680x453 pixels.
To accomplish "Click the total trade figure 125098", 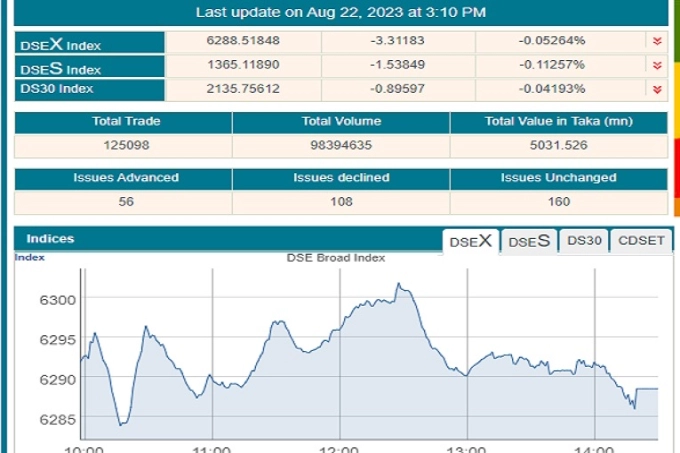I will pyautogui.click(x=126, y=145).
